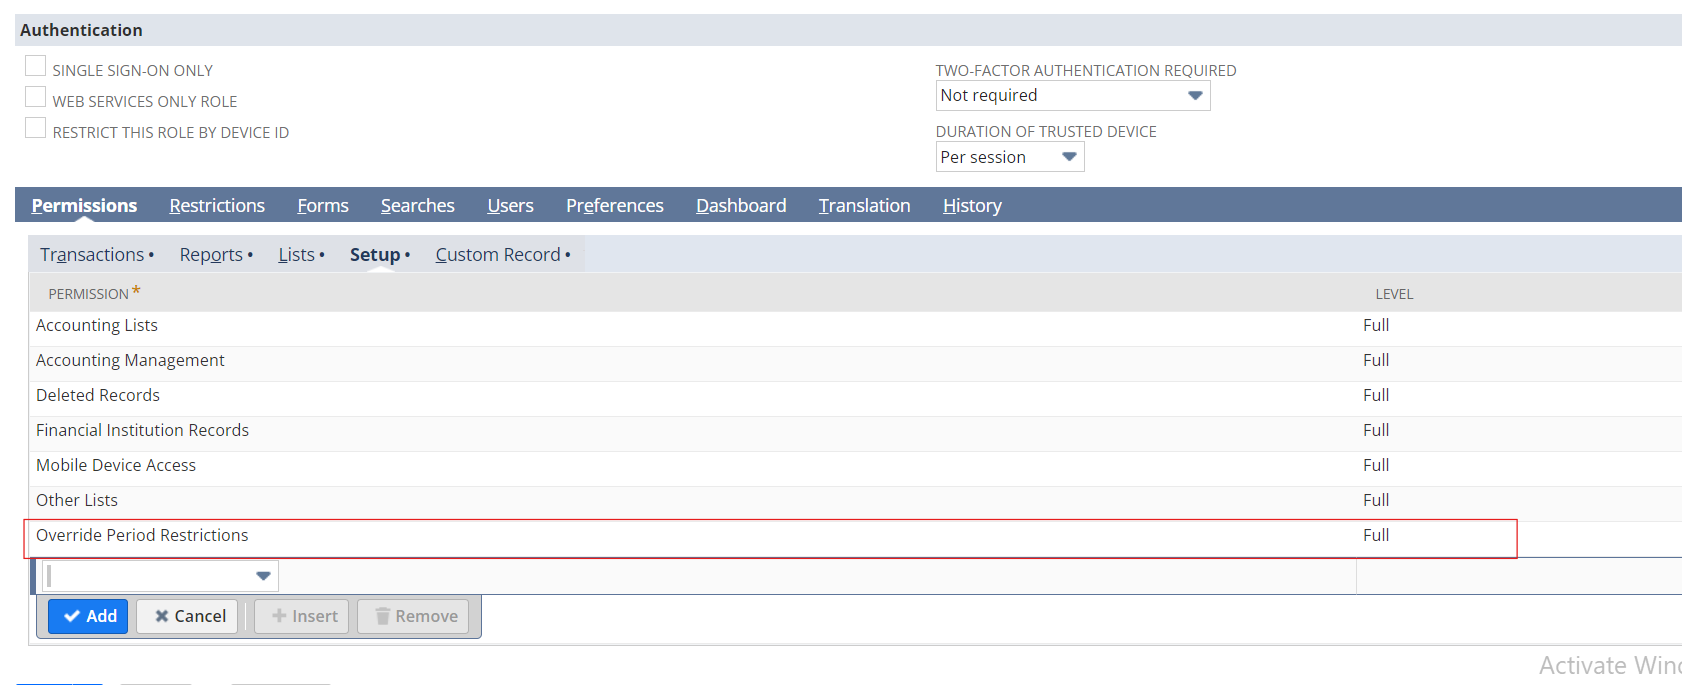The width and height of the screenshot is (1682, 685).
Task: Switch to the Transactions subtab
Action: (x=92, y=255)
